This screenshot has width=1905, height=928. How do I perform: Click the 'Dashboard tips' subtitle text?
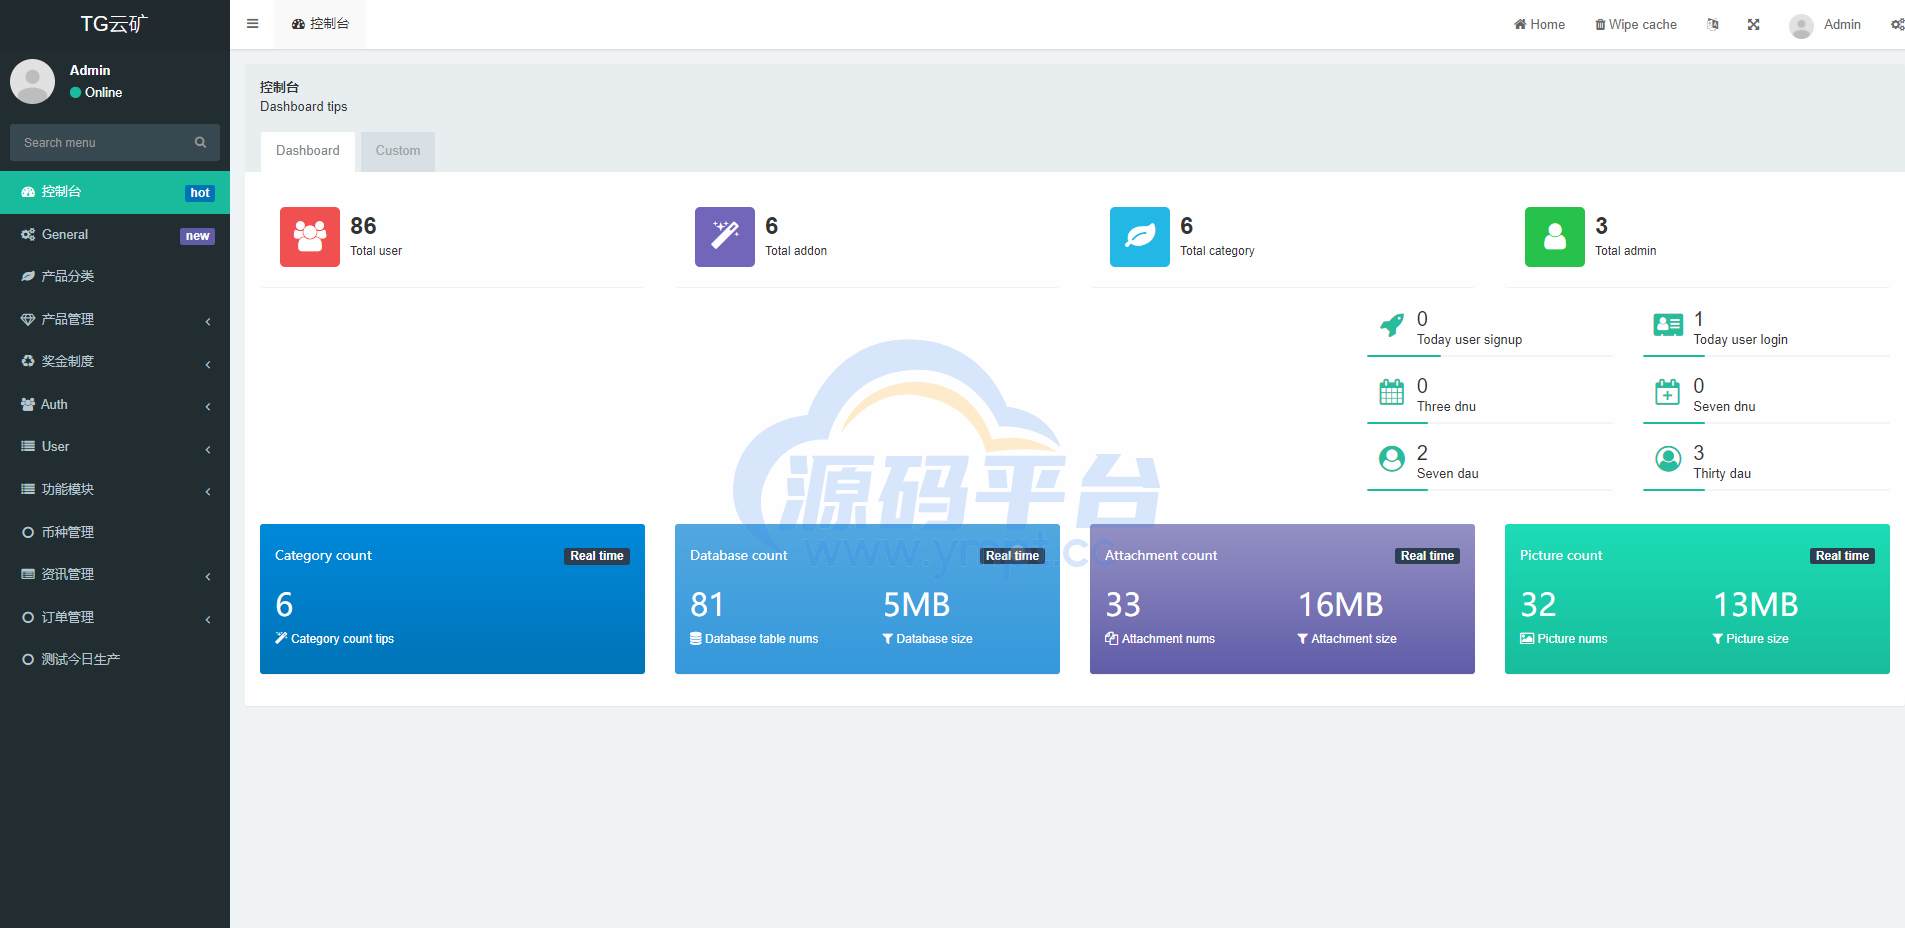pos(304,107)
